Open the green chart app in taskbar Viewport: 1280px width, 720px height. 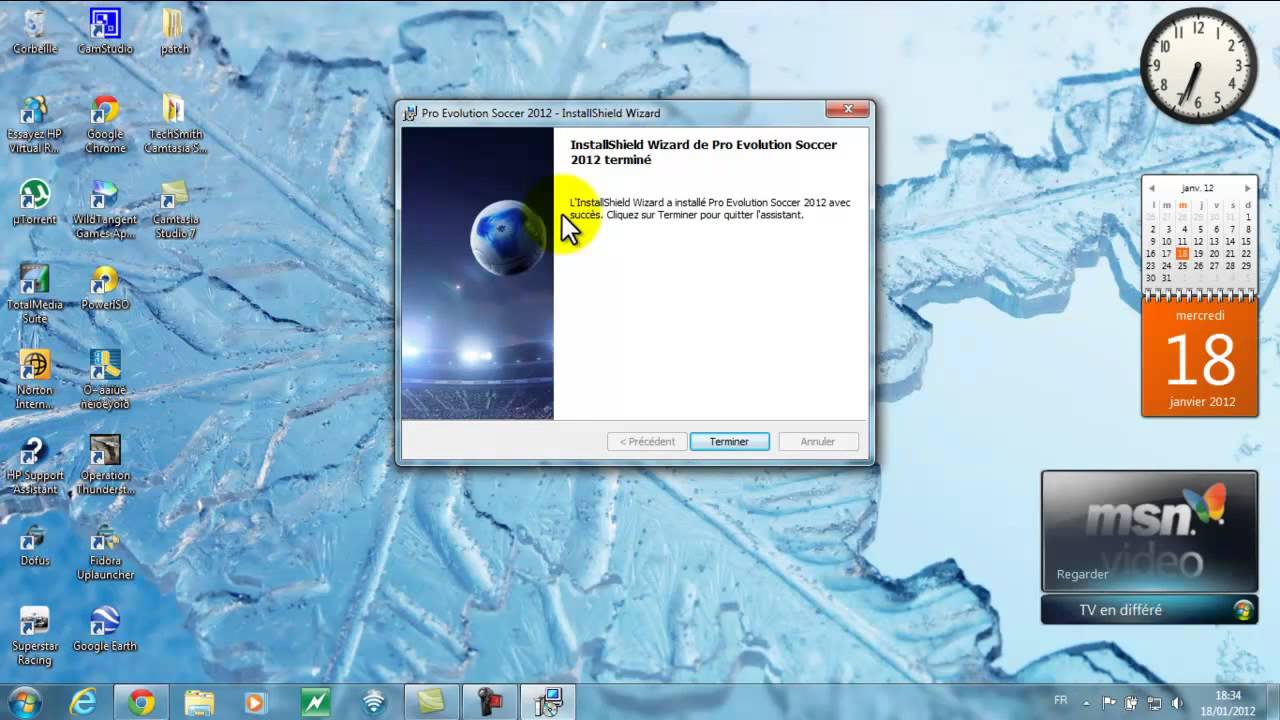click(x=315, y=702)
